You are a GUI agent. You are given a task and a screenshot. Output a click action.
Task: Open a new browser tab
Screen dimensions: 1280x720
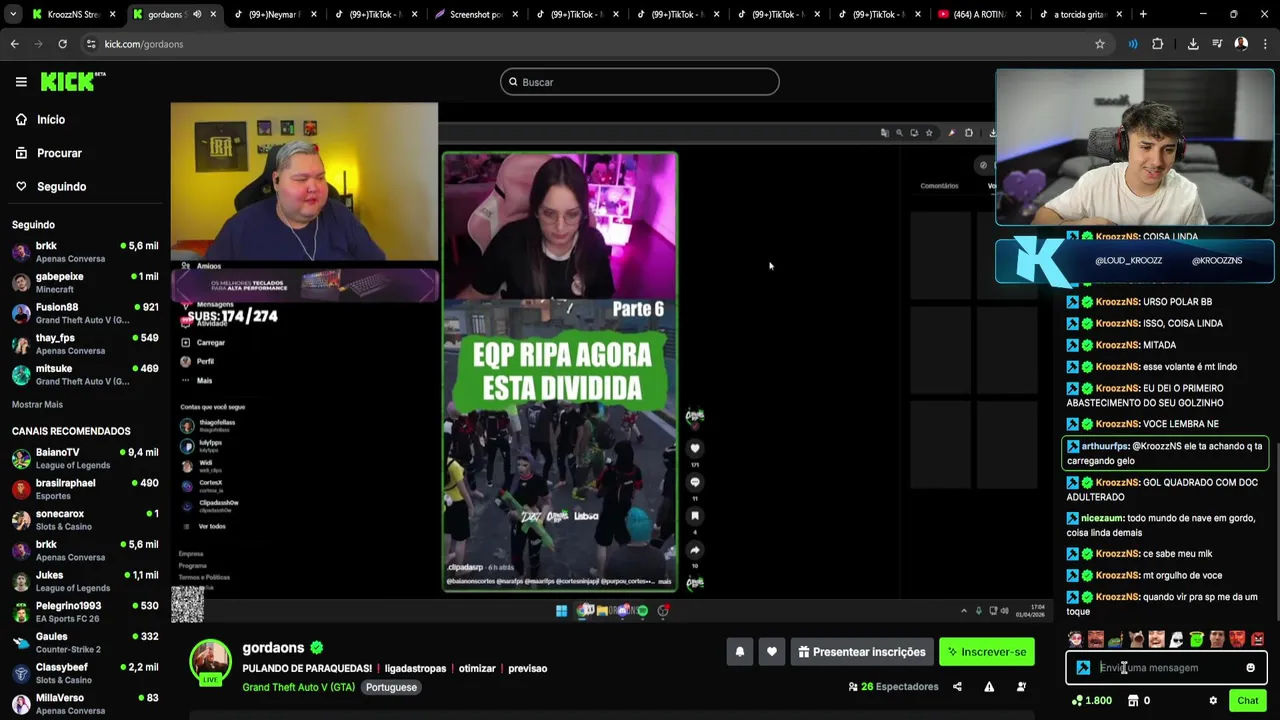pos(1143,15)
